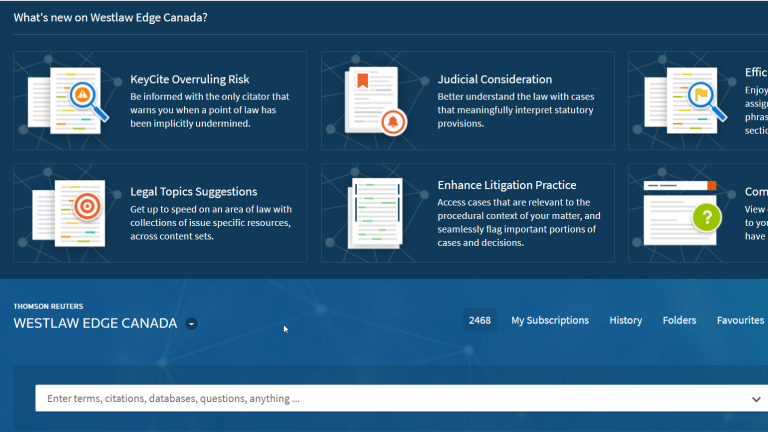Open the 2468 client ID button
Screen dimensions: 768x432
tap(480, 320)
